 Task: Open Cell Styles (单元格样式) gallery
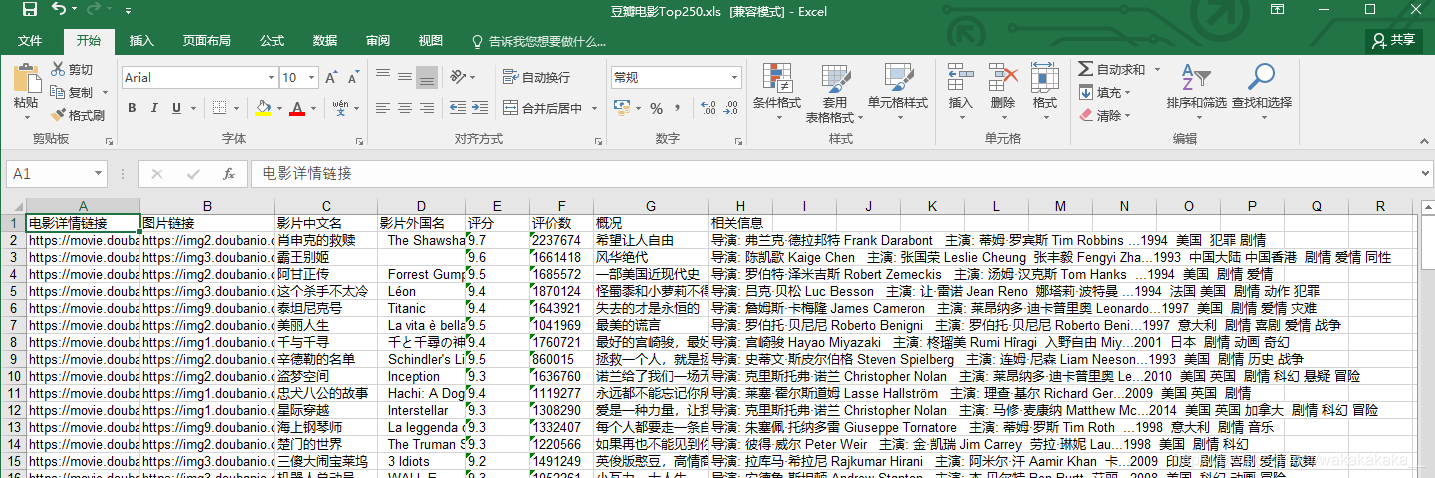pos(898,92)
